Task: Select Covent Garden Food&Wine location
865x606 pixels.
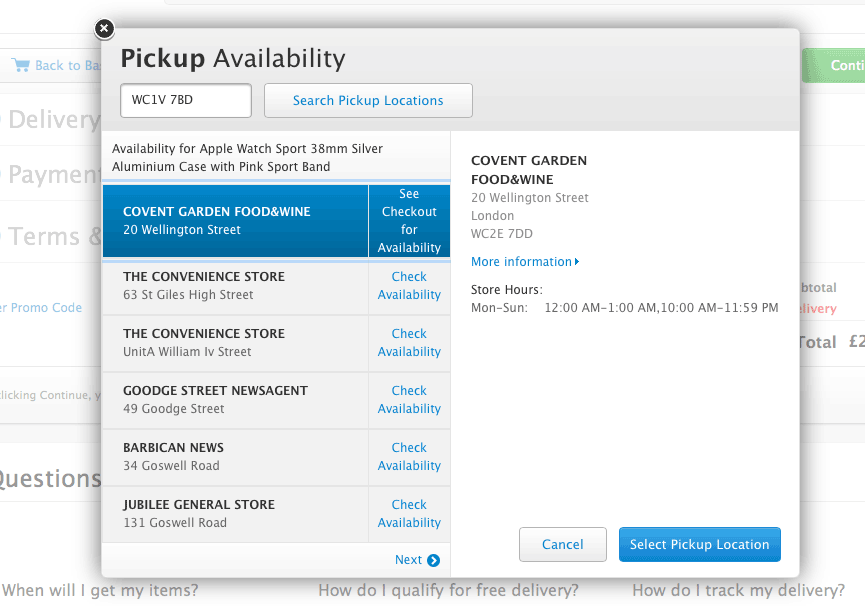Action: point(235,221)
